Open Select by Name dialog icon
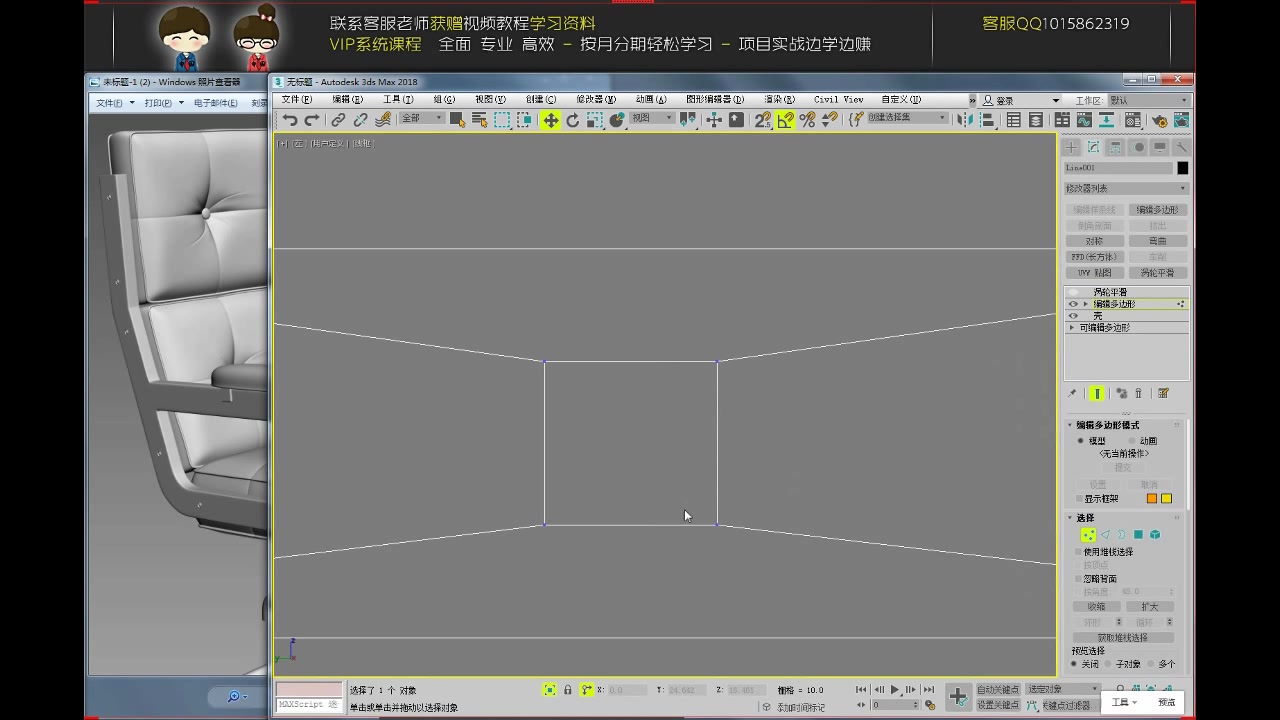Viewport: 1280px width, 720px height. click(x=477, y=120)
